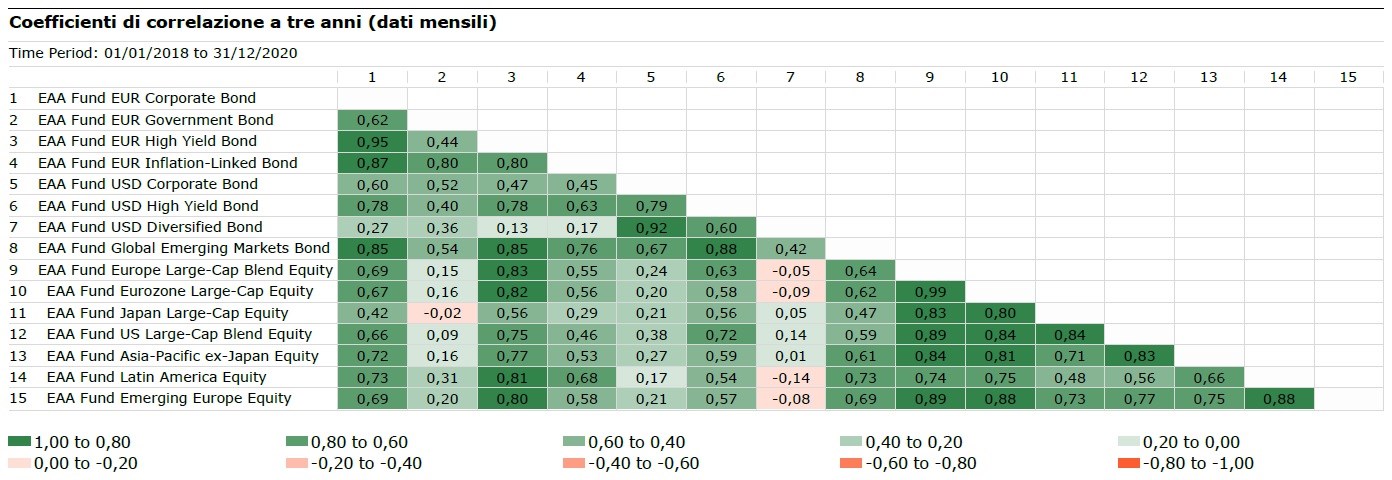Image resolution: width=1392 pixels, height=480 pixels.
Task: Click the EAA Fund EUR Corporate Bond row label
Action: [x=146, y=98]
